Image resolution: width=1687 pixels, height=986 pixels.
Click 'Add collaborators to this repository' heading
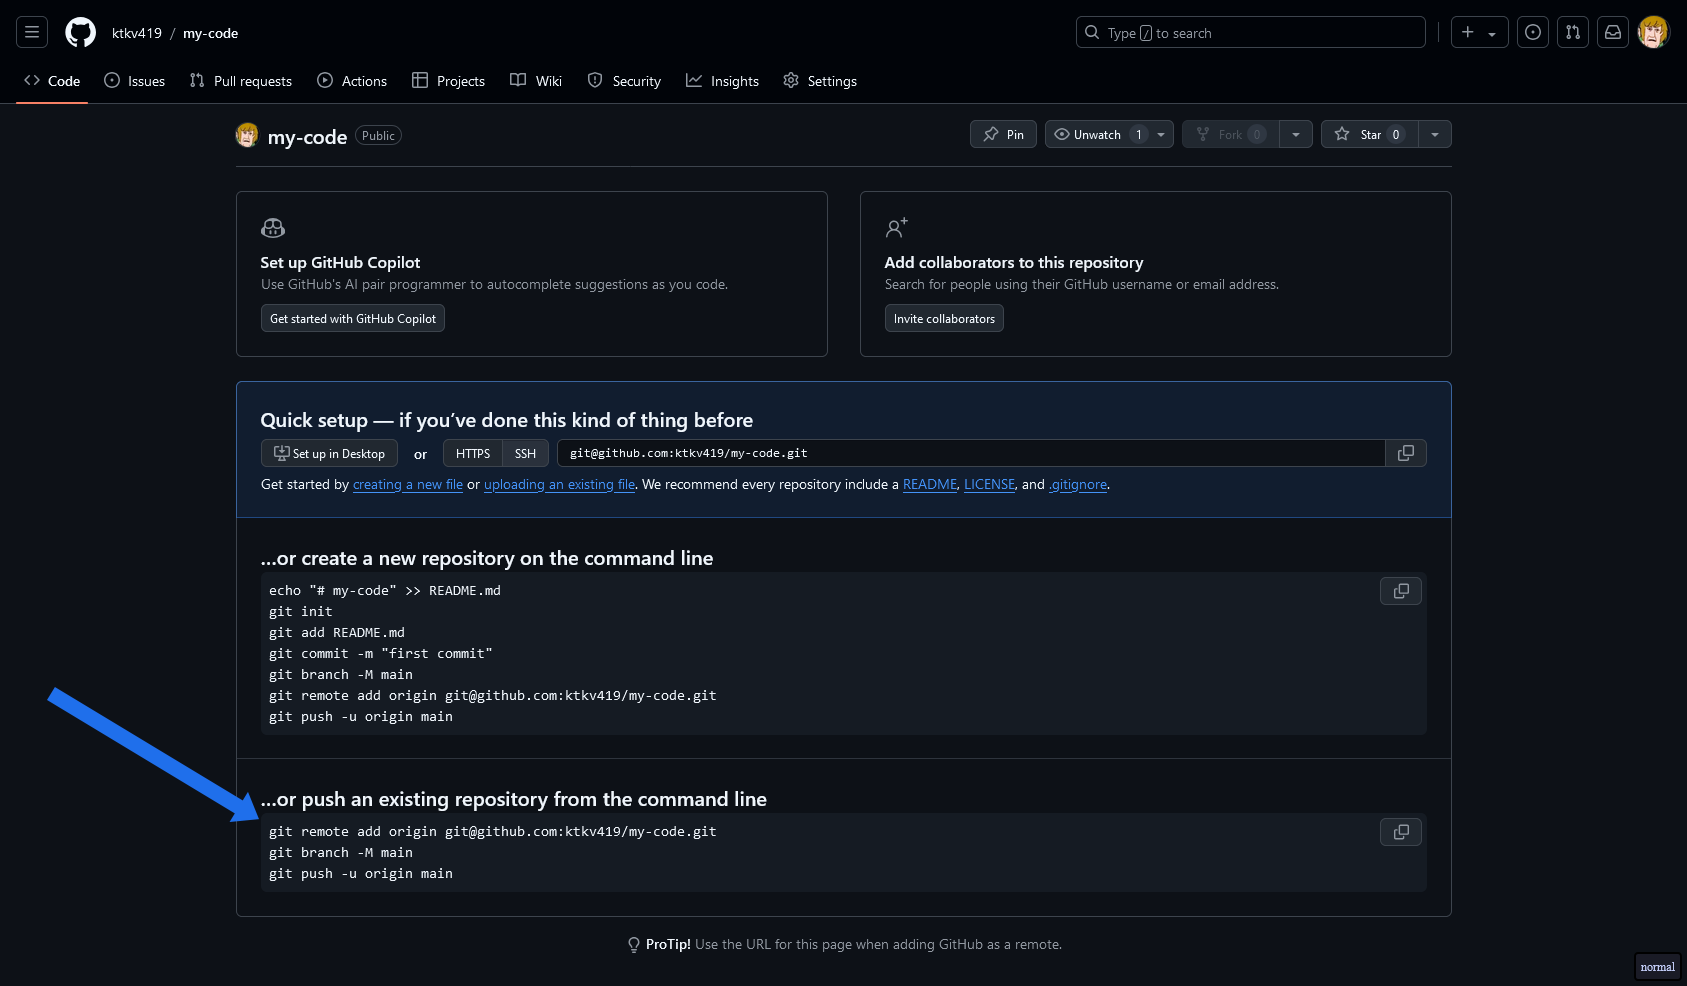tap(1014, 262)
